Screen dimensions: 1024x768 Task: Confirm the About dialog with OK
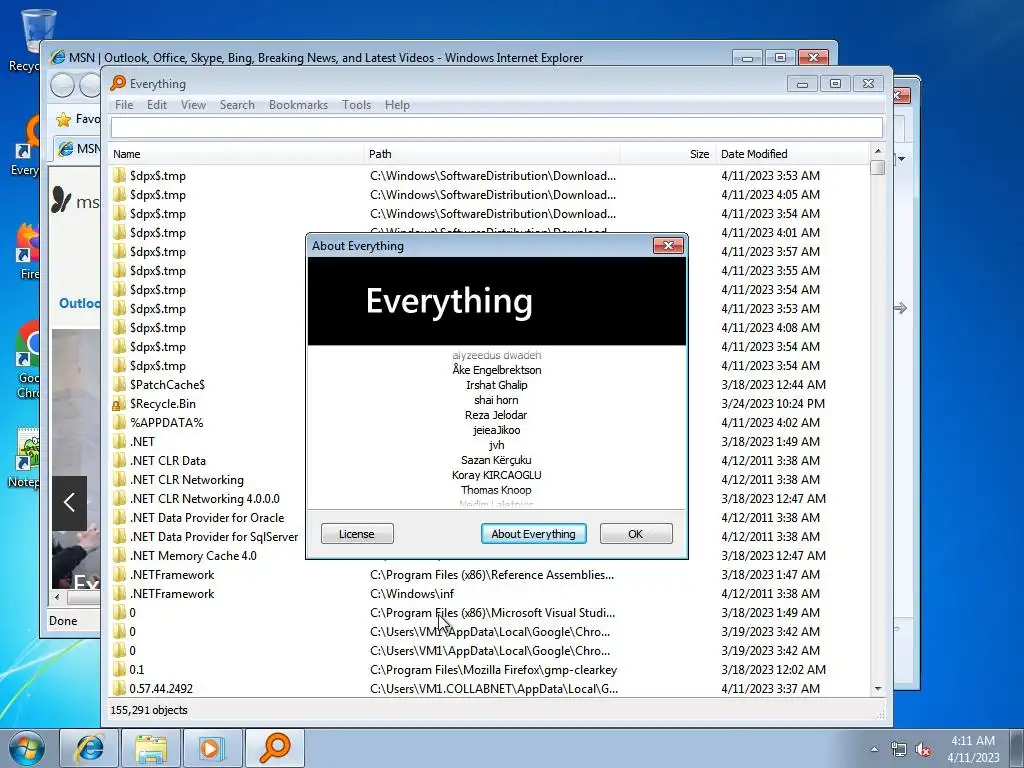point(635,534)
